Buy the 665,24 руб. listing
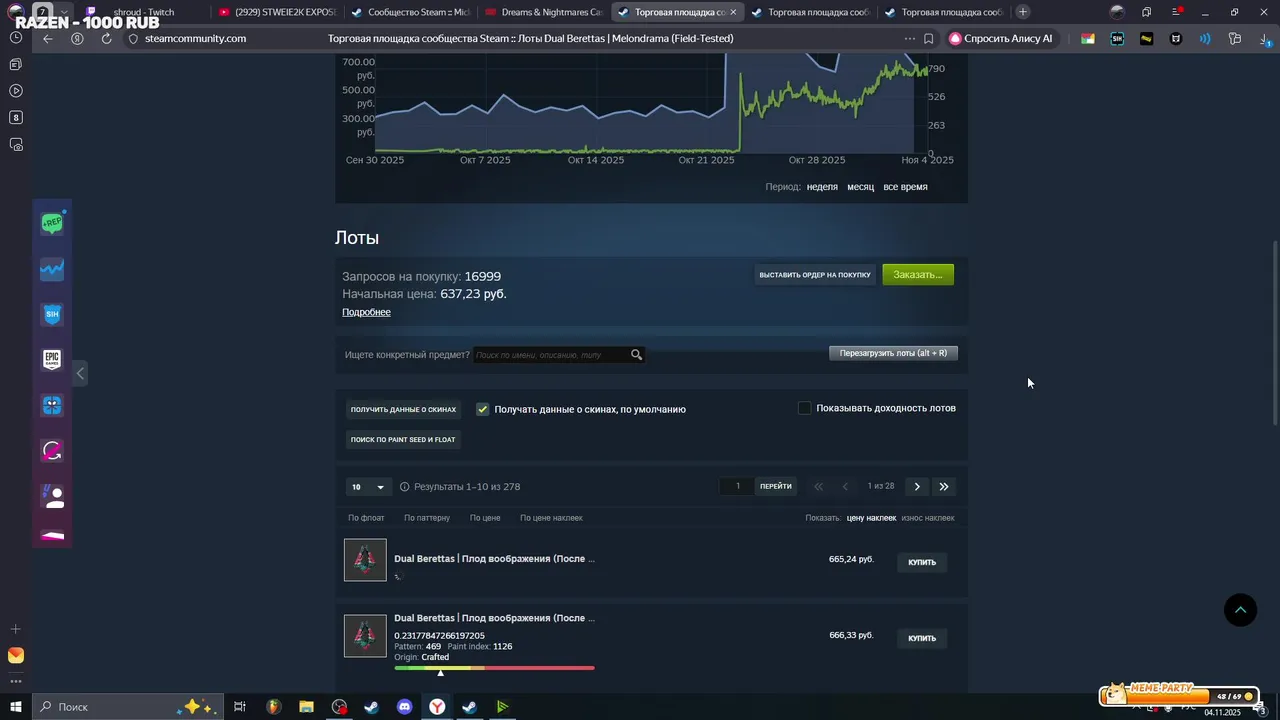 coord(922,562)
